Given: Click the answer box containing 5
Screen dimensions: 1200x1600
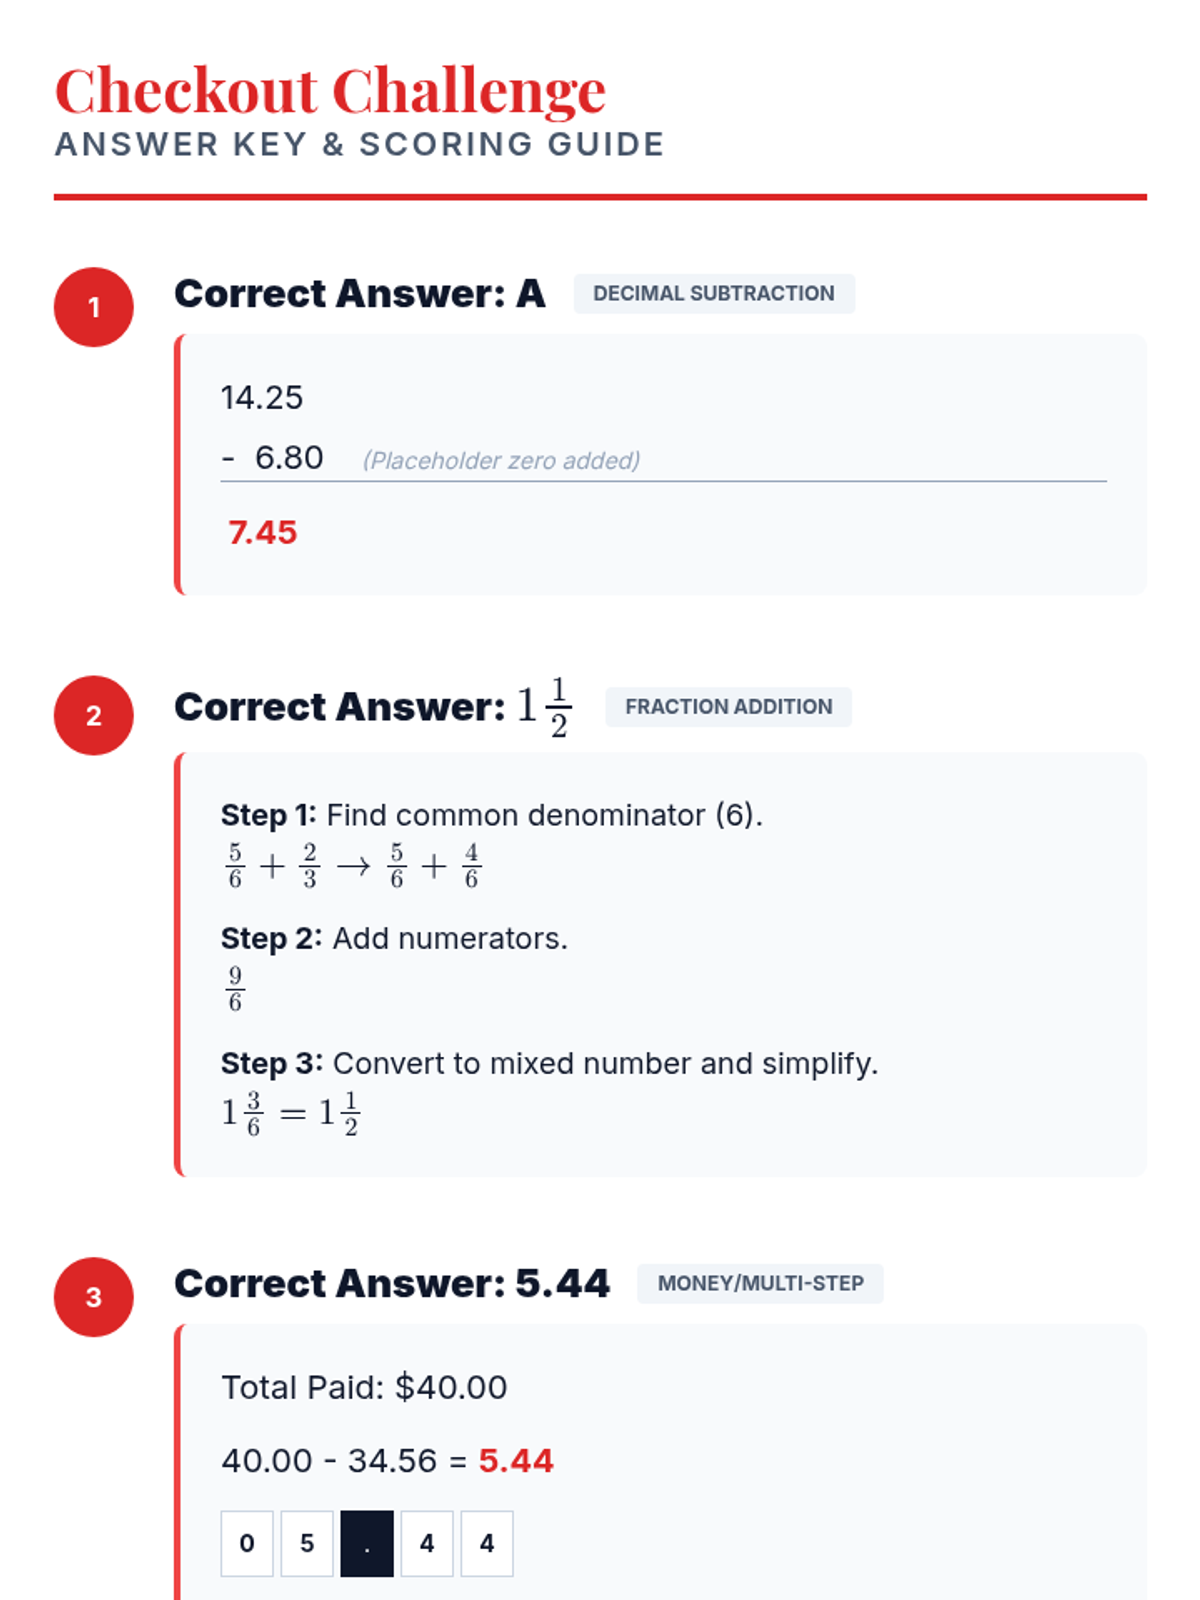Looking at the screenshot, I should click(307, 1544).
